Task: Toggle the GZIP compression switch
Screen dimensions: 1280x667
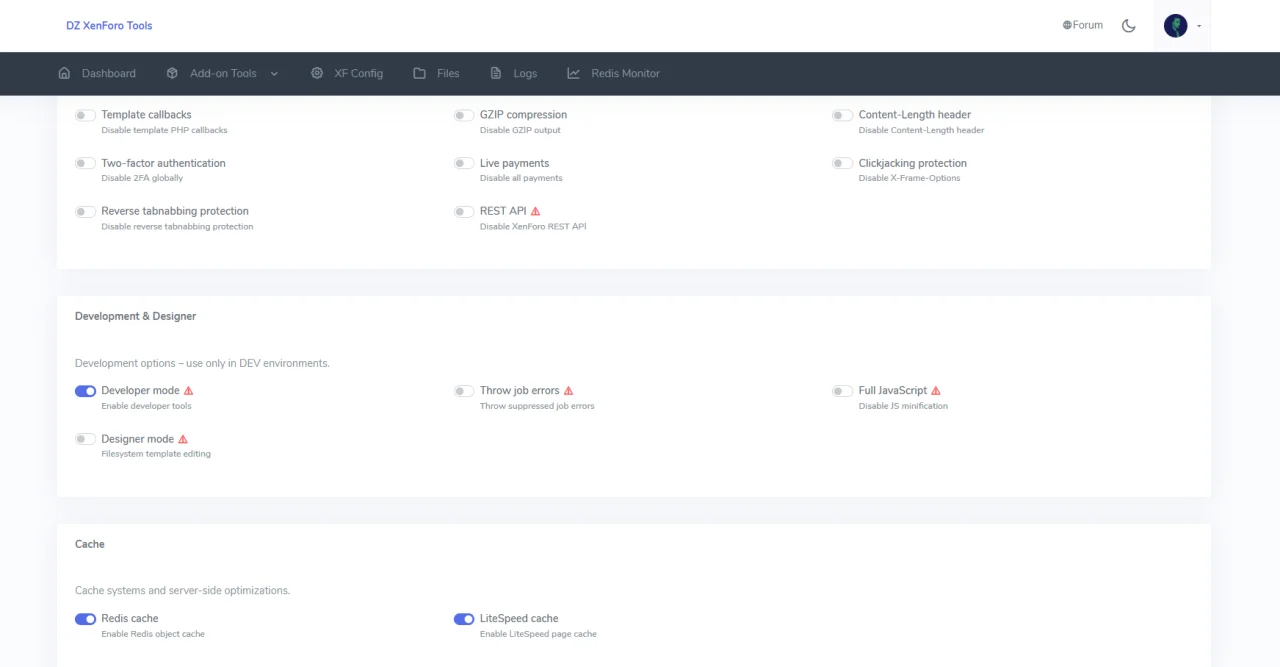Action: click(464, 115)
